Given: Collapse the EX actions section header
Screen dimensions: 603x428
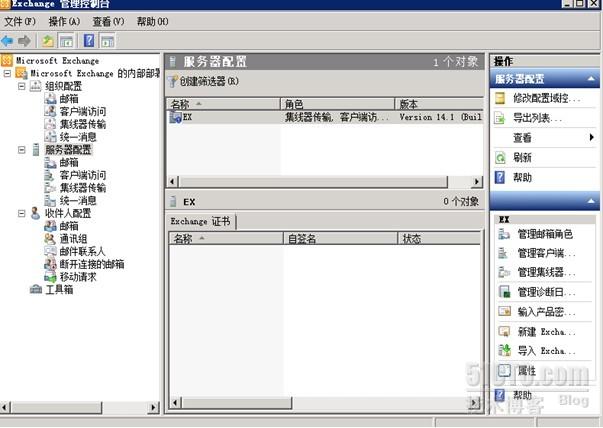Looking at the screenshot, I should tap(591, 201).
